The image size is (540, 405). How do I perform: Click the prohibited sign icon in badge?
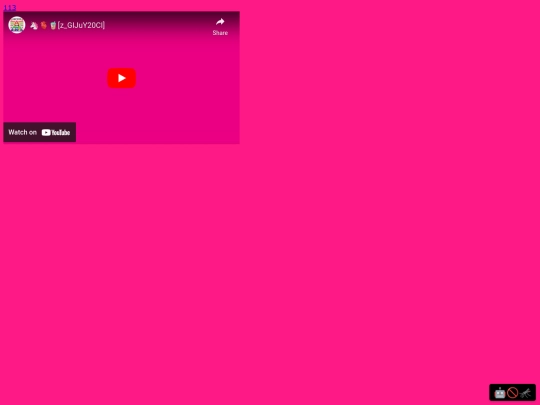tap(512, 393)
